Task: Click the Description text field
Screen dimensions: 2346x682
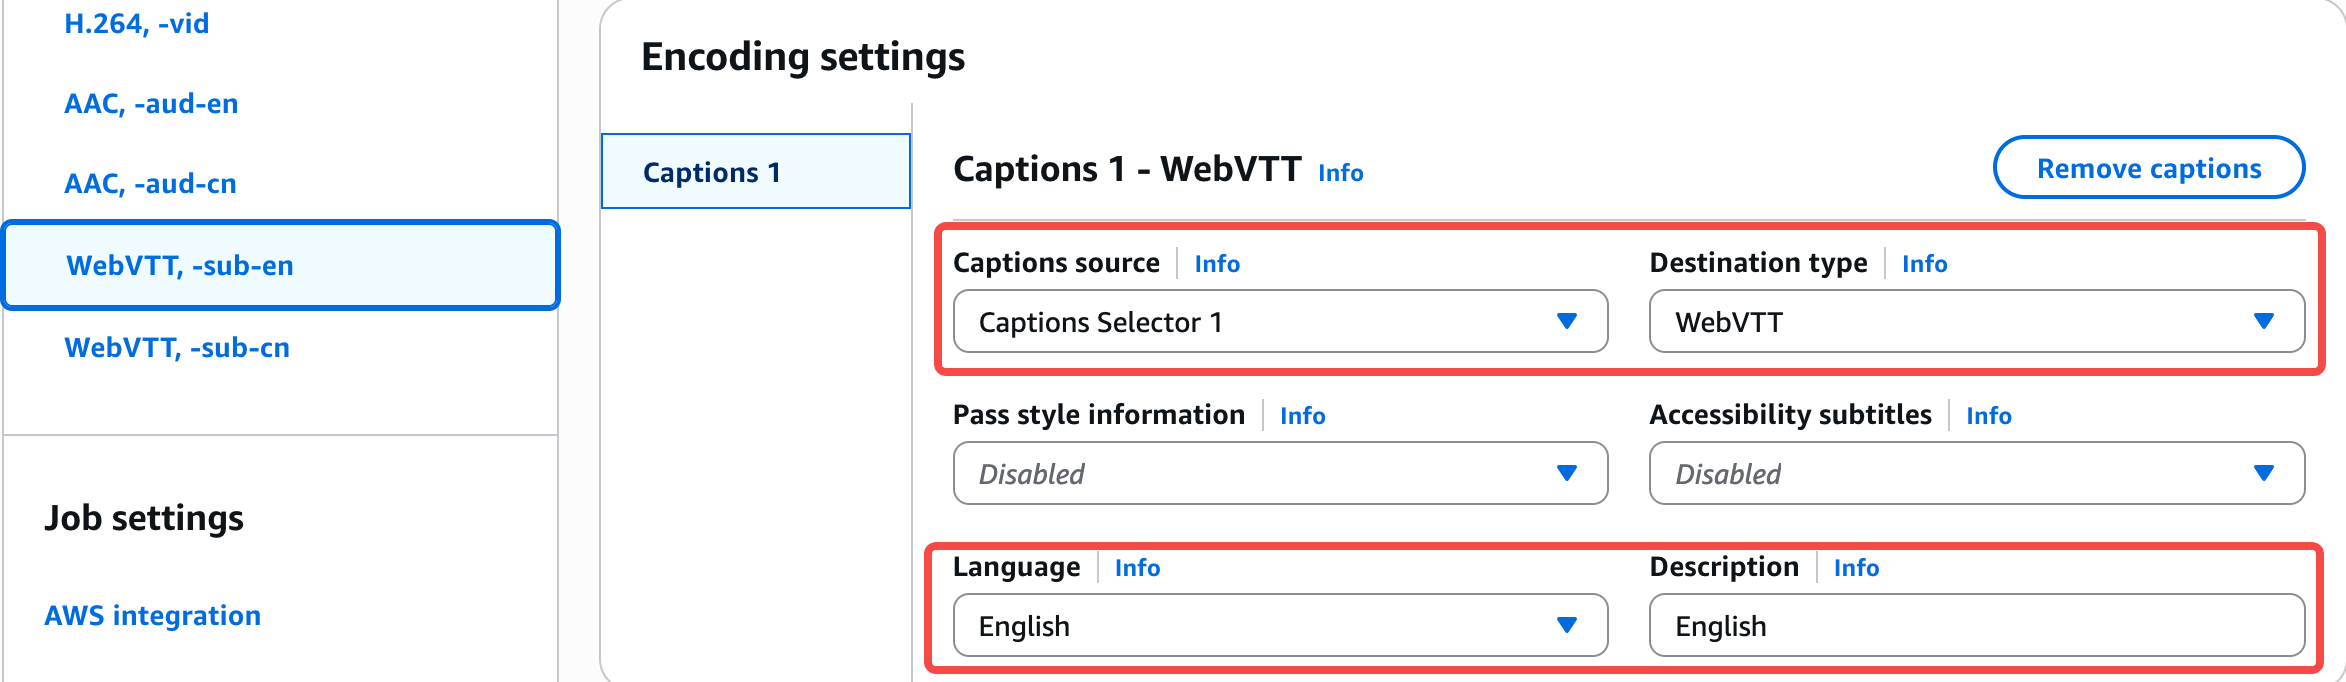Action: [x=1976, y=626]
